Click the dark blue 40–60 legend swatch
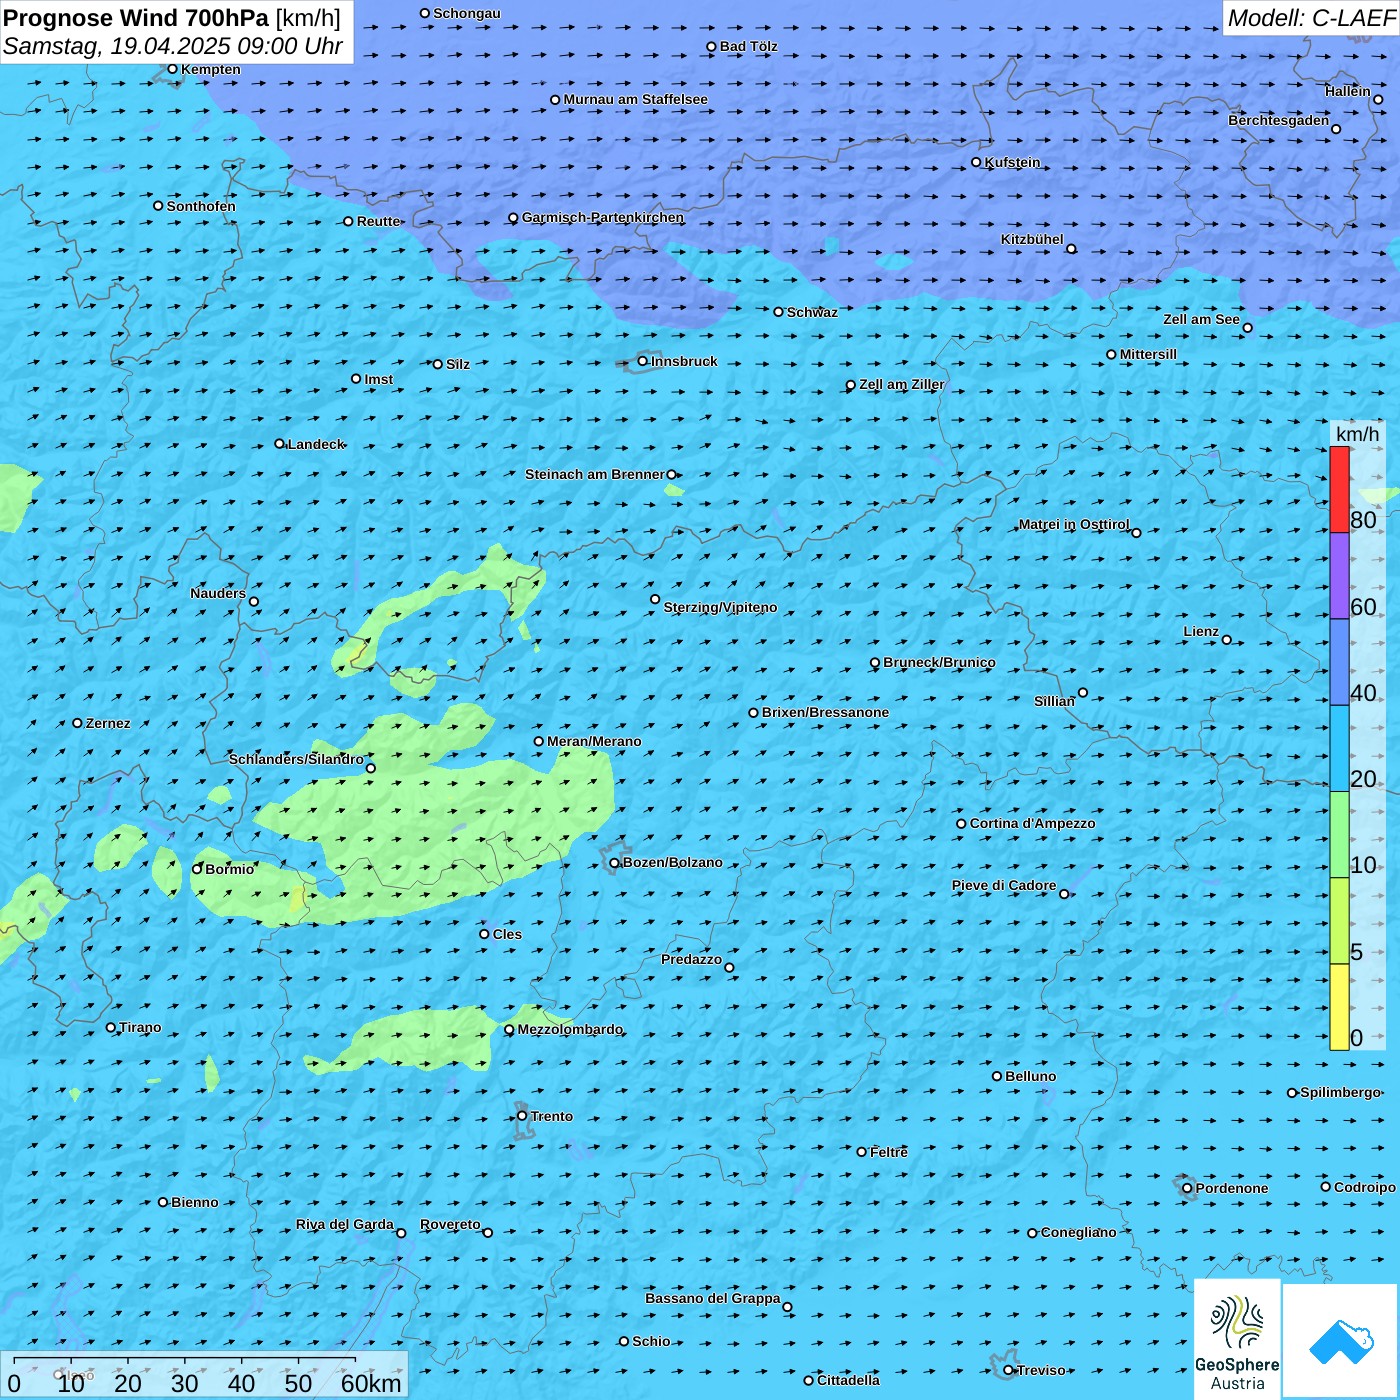 click(x=1339, y=662)
